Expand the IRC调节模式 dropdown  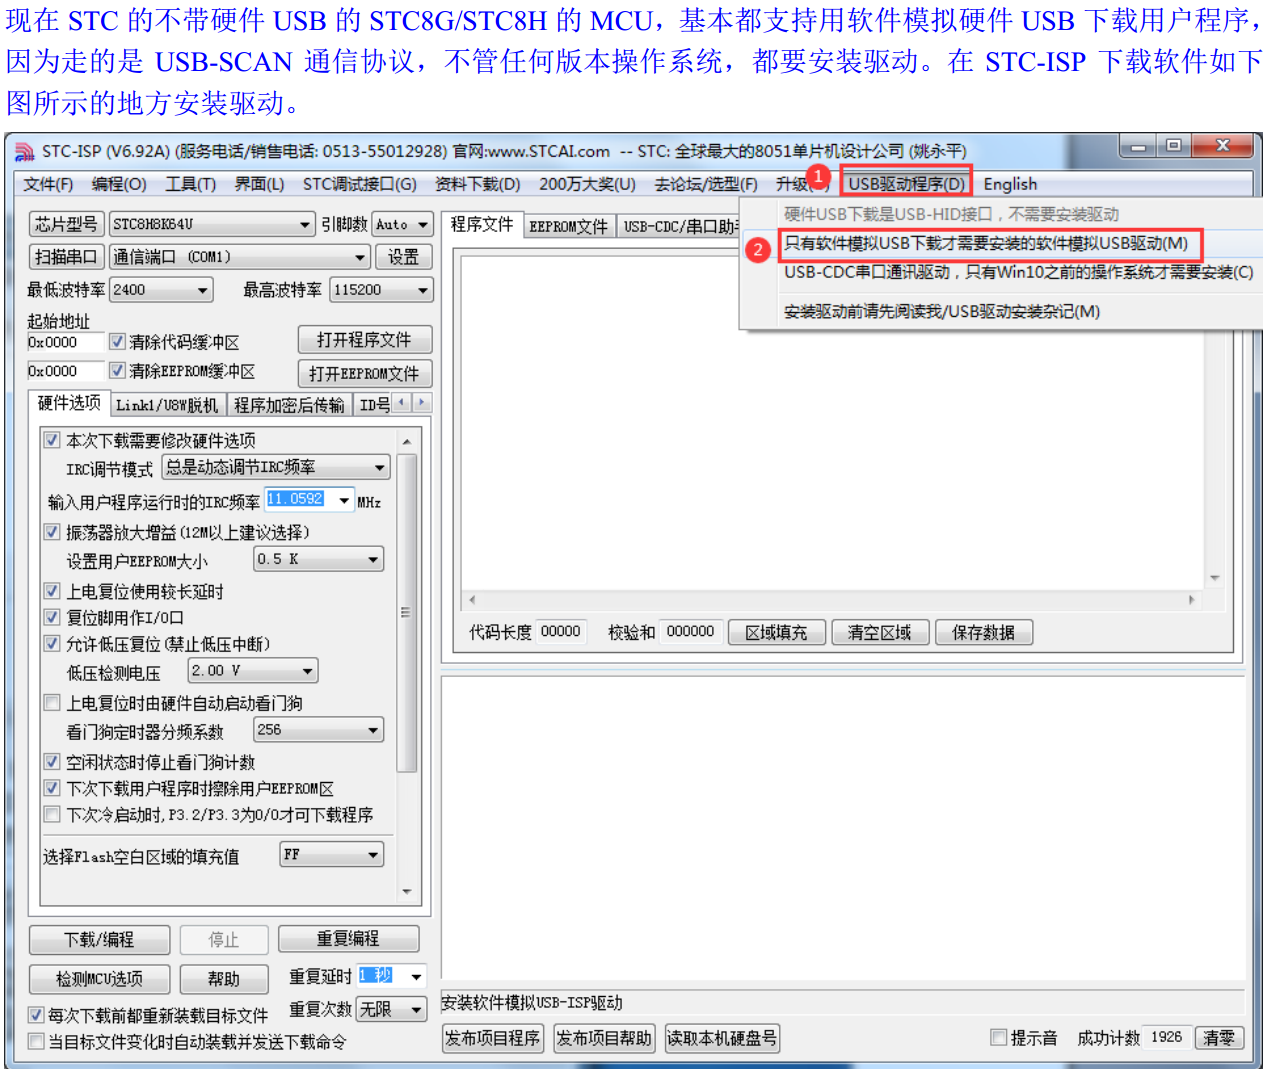pos(380,467)
